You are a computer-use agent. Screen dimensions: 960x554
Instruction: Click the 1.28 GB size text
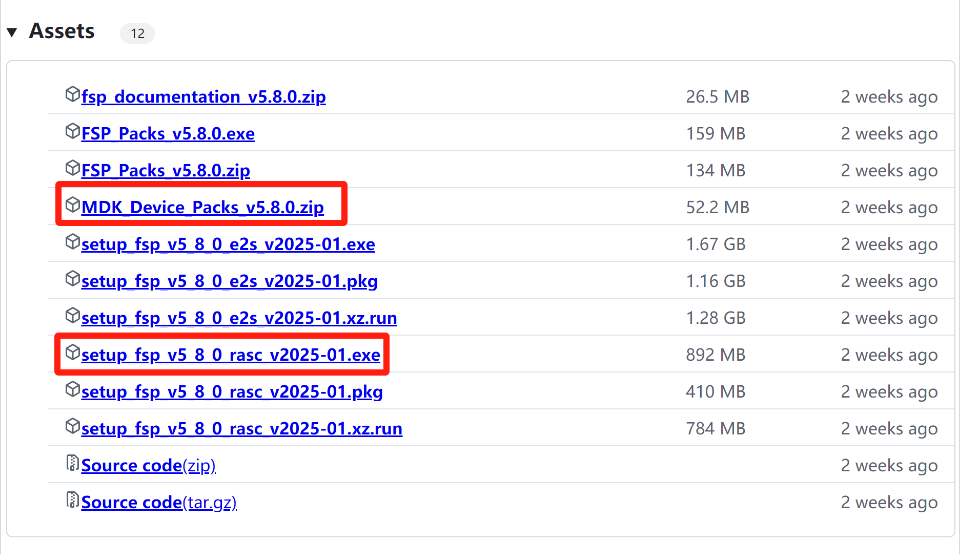pyautogui.click(x=715, y=318)
